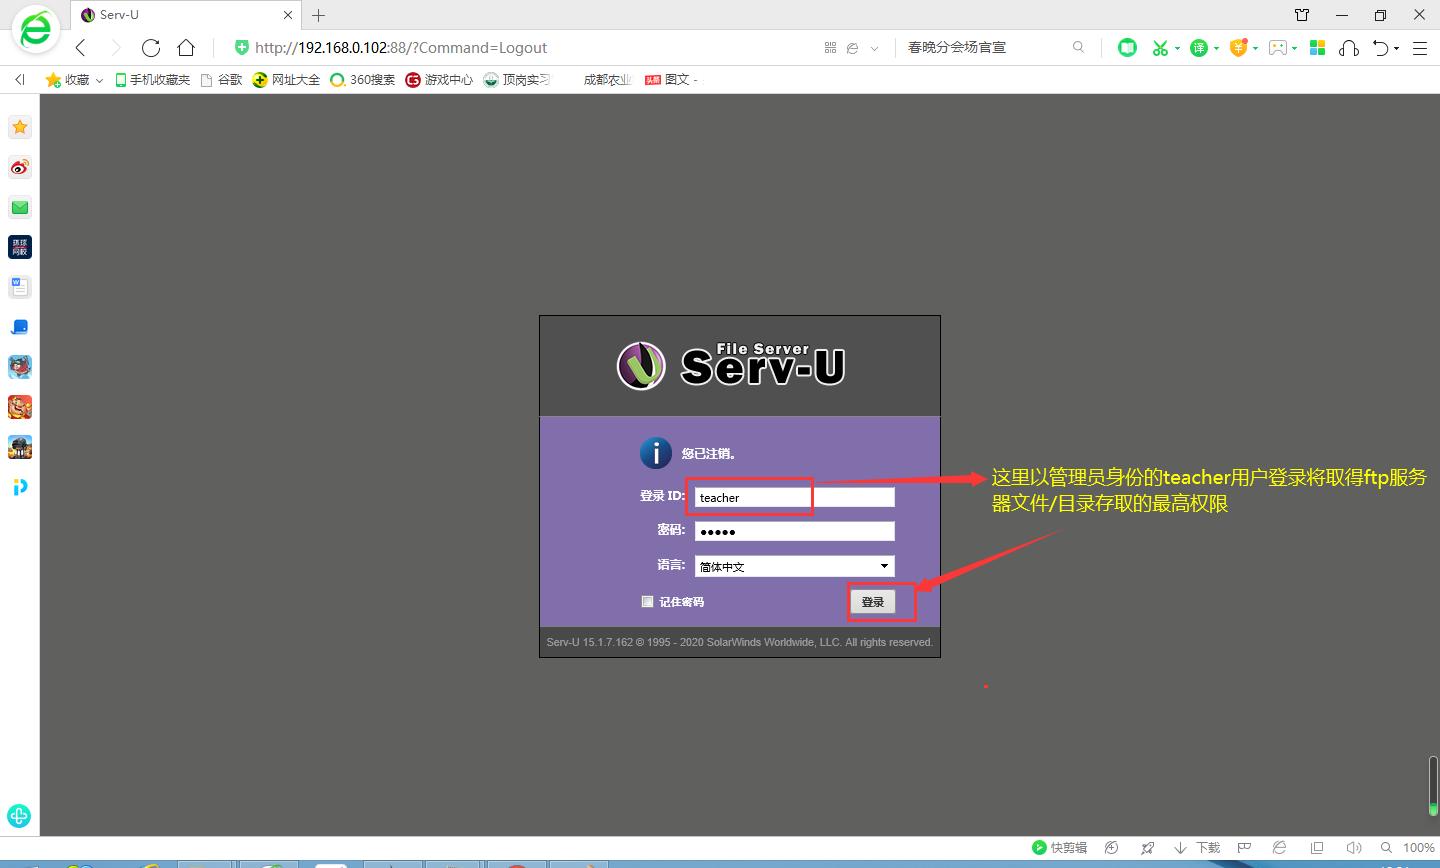Screen dimensions: 1440x868
Task: Tick the 记住密码 checkbox
Action: coord(647,601)
